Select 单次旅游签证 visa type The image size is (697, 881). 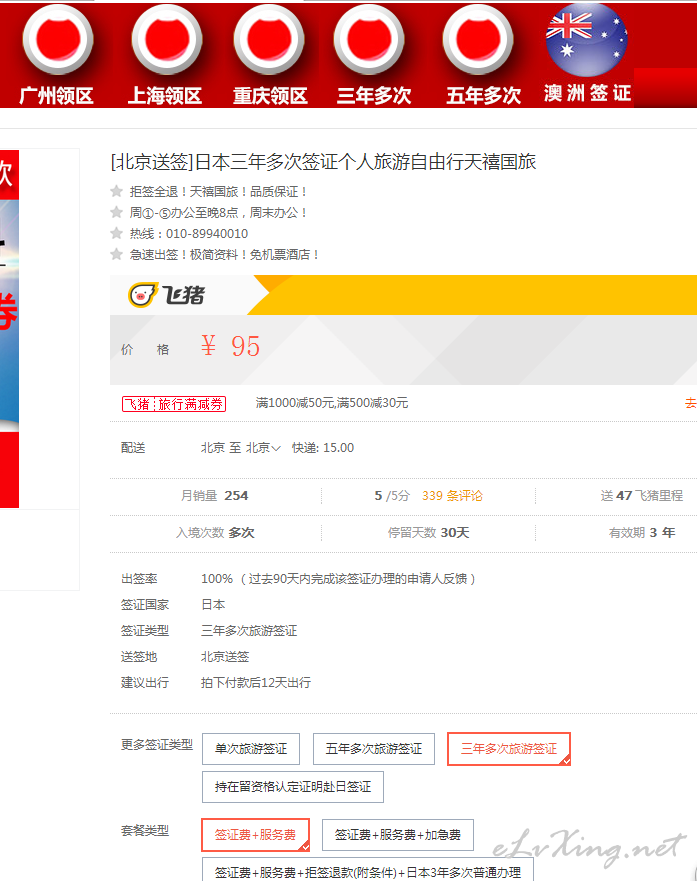point(250,748)
